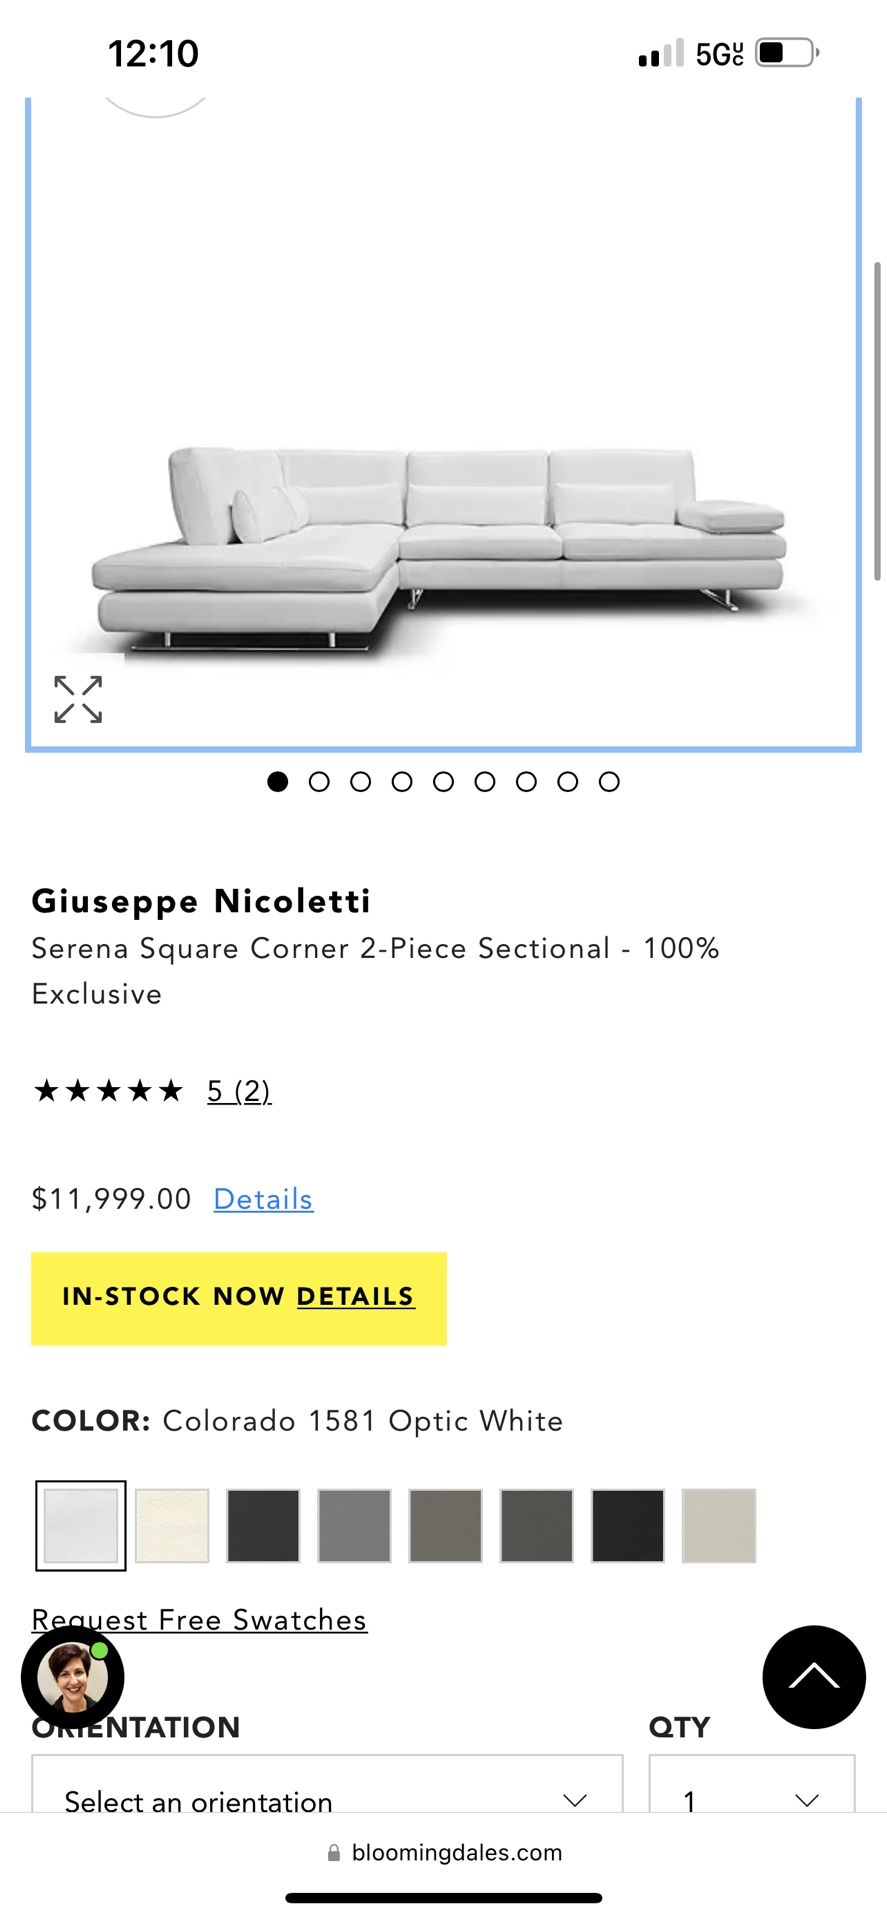Pick the medium gray color swatch

click(x=354, y=1526)
